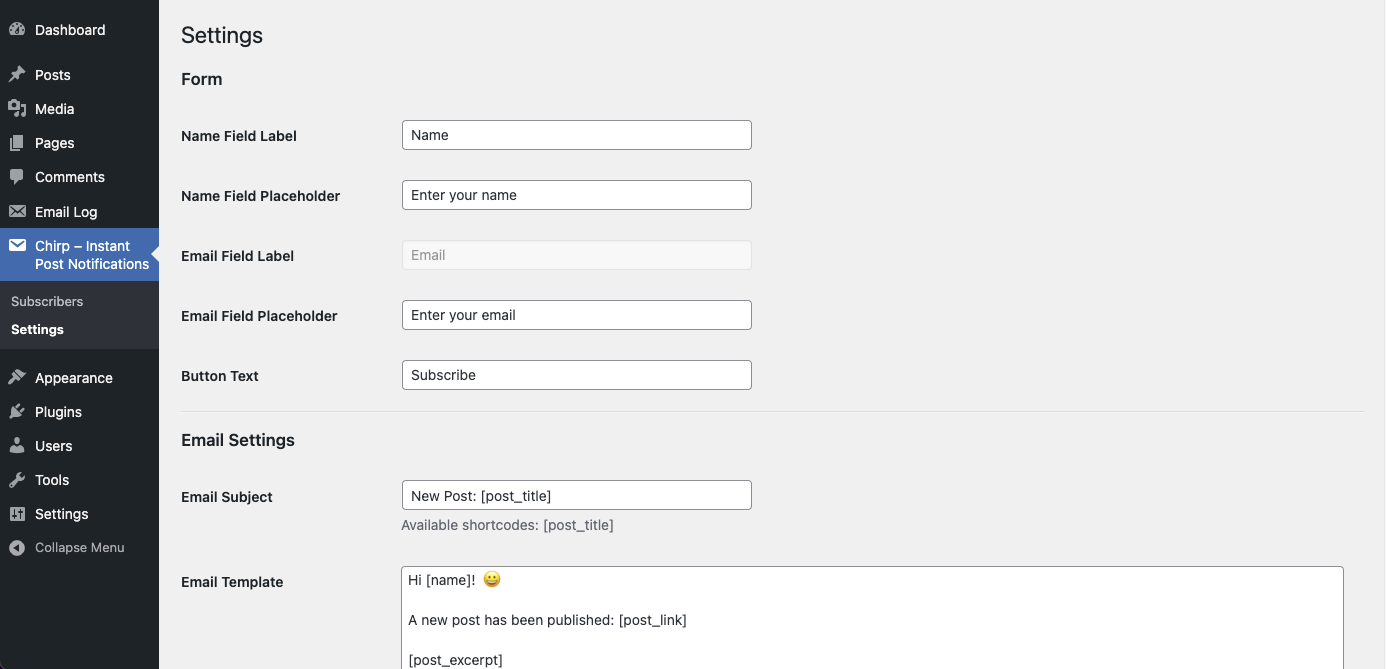Select the Settings submenu under Chirp
1386x669 pixels.
(x=37, y=329)
